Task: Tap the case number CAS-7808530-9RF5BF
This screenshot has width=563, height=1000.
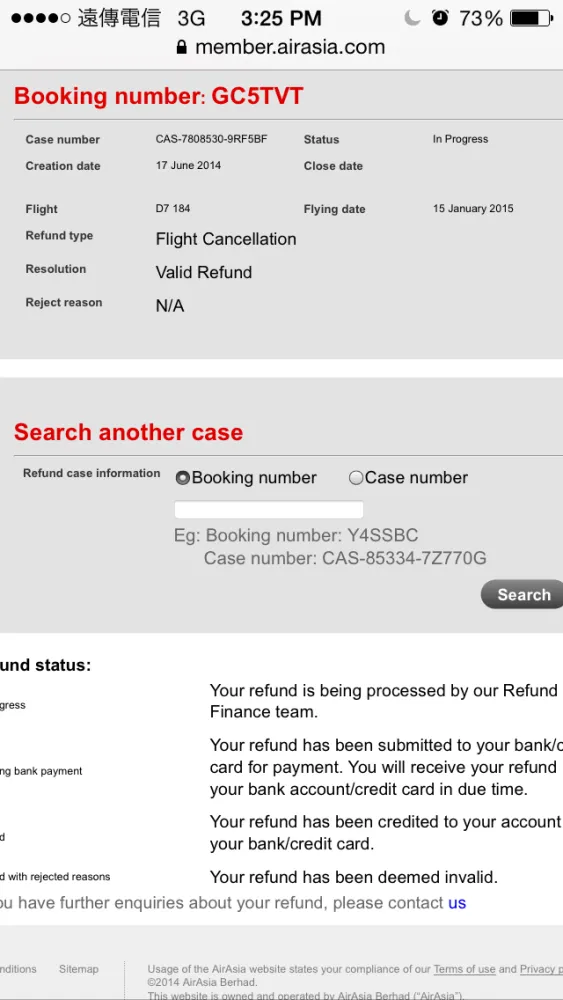Action: pyautogui.click(x=211, y=138)
